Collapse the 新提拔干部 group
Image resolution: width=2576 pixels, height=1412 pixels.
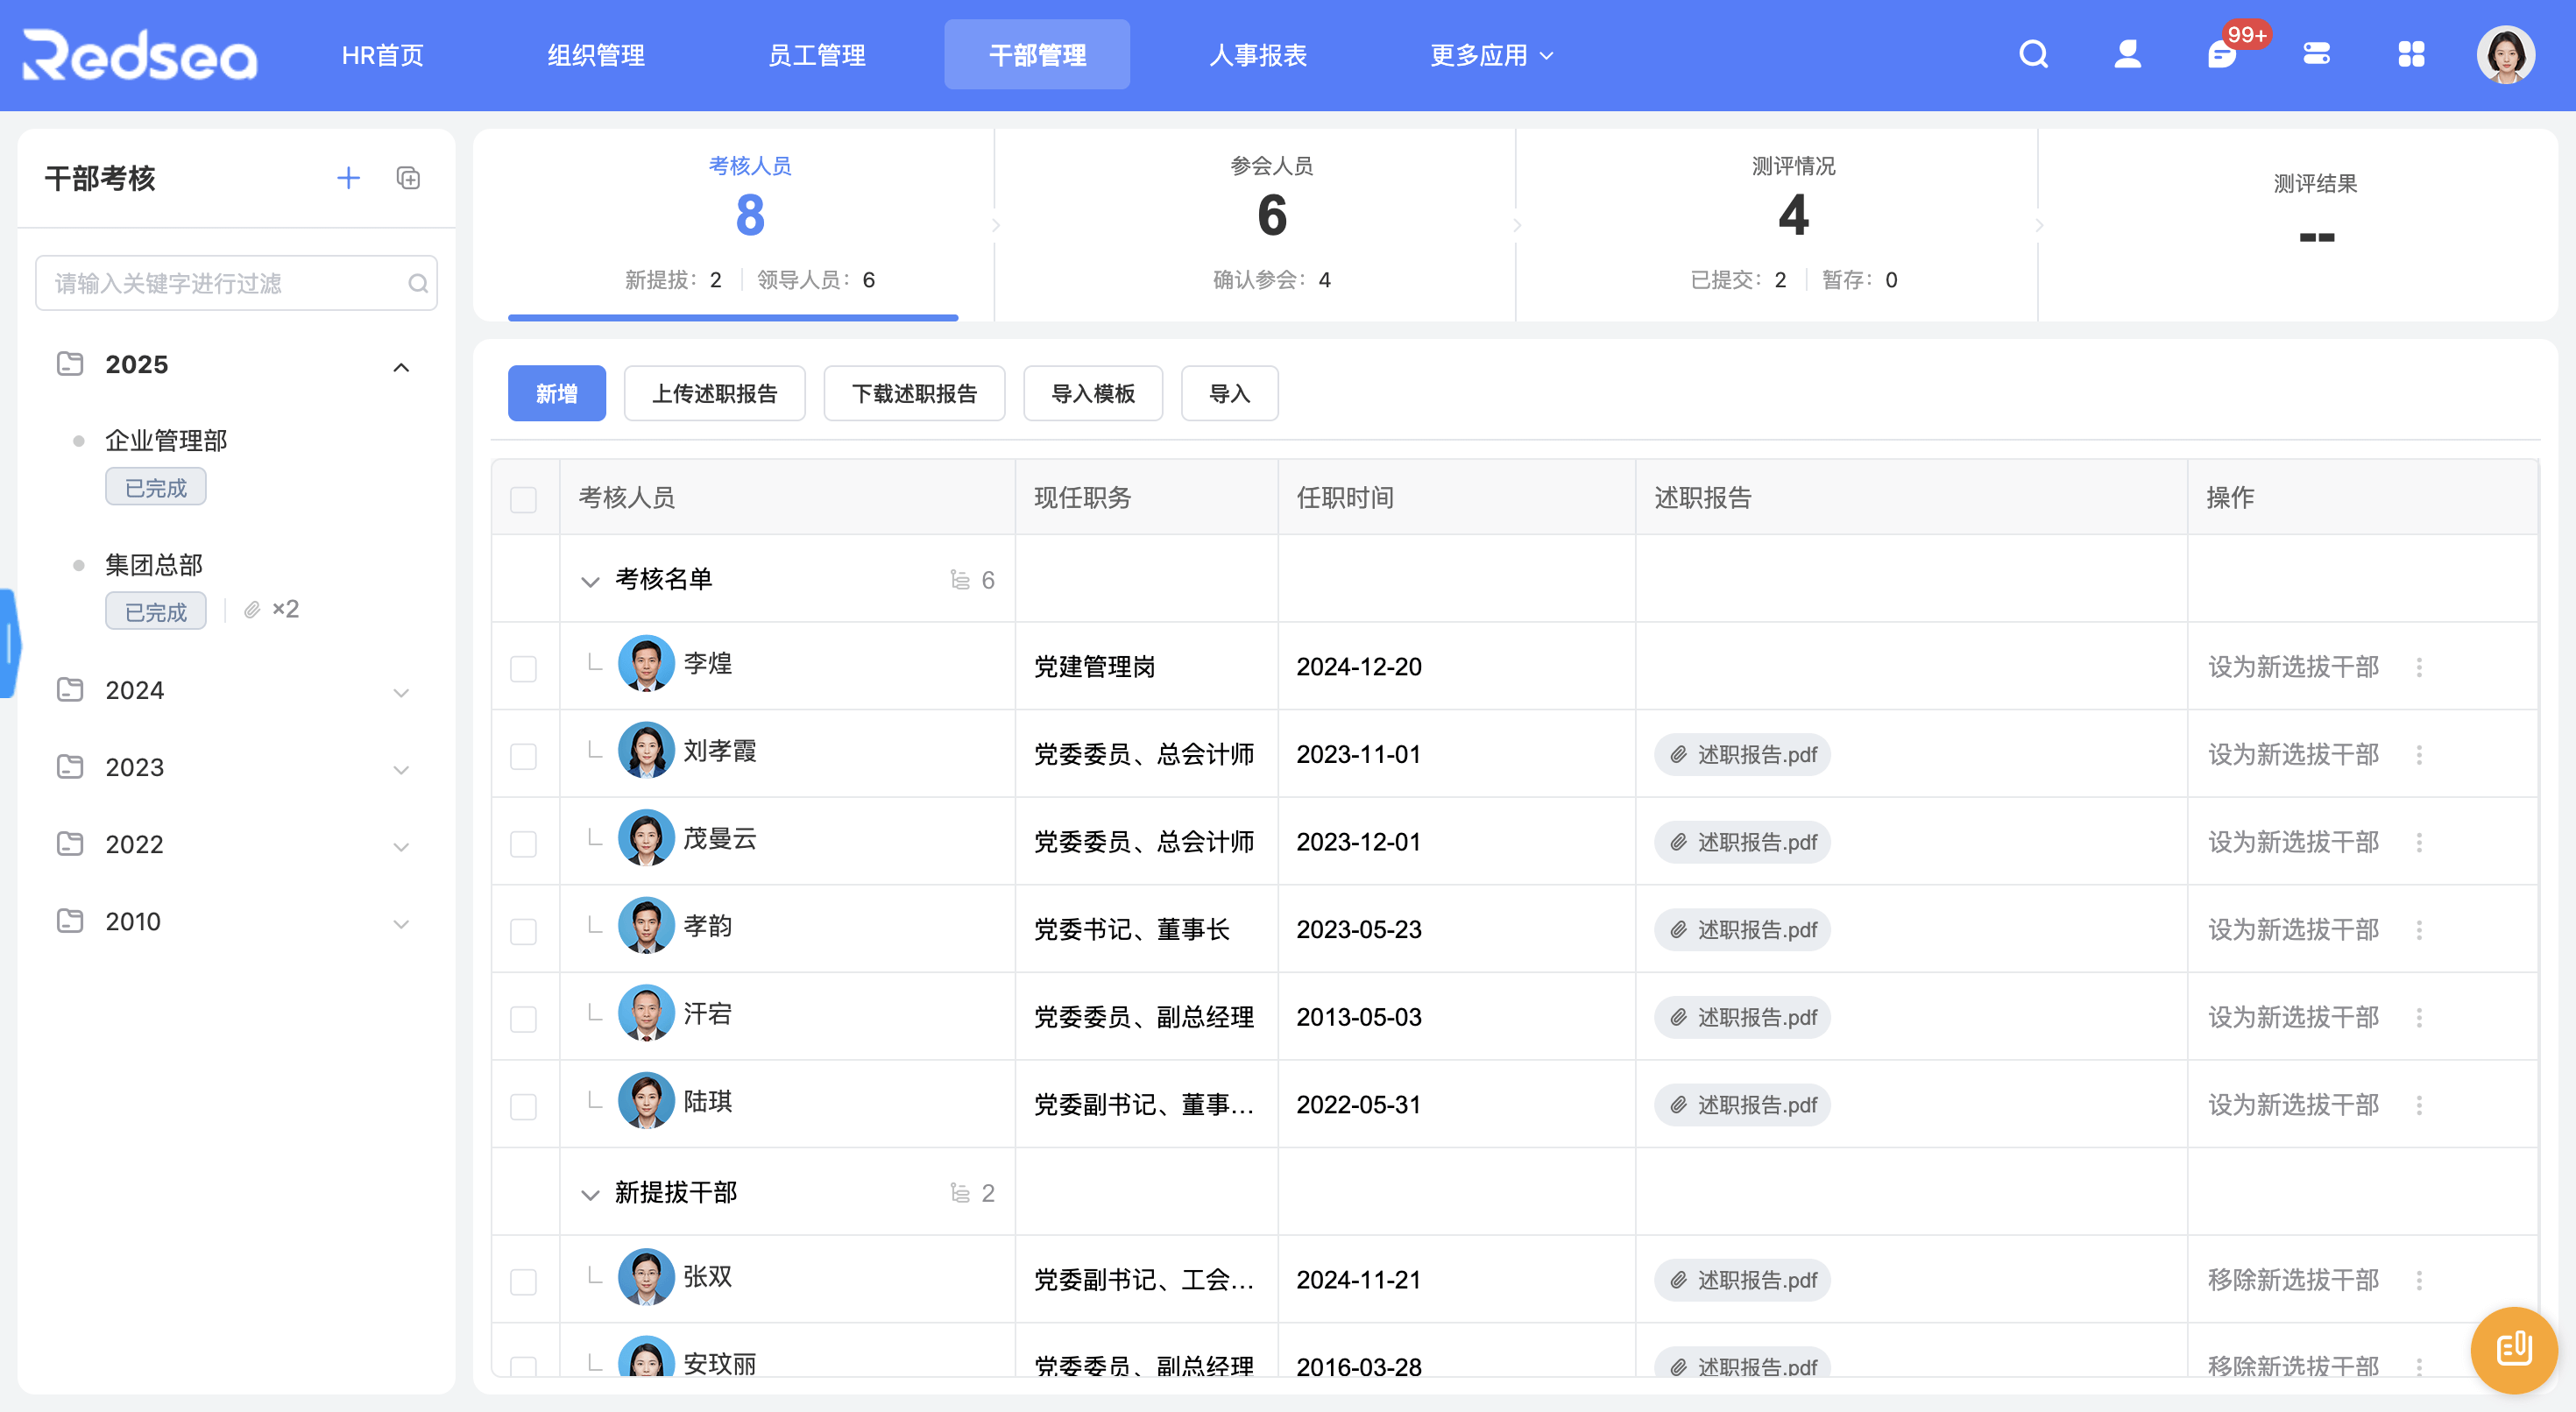point(590,1194)
